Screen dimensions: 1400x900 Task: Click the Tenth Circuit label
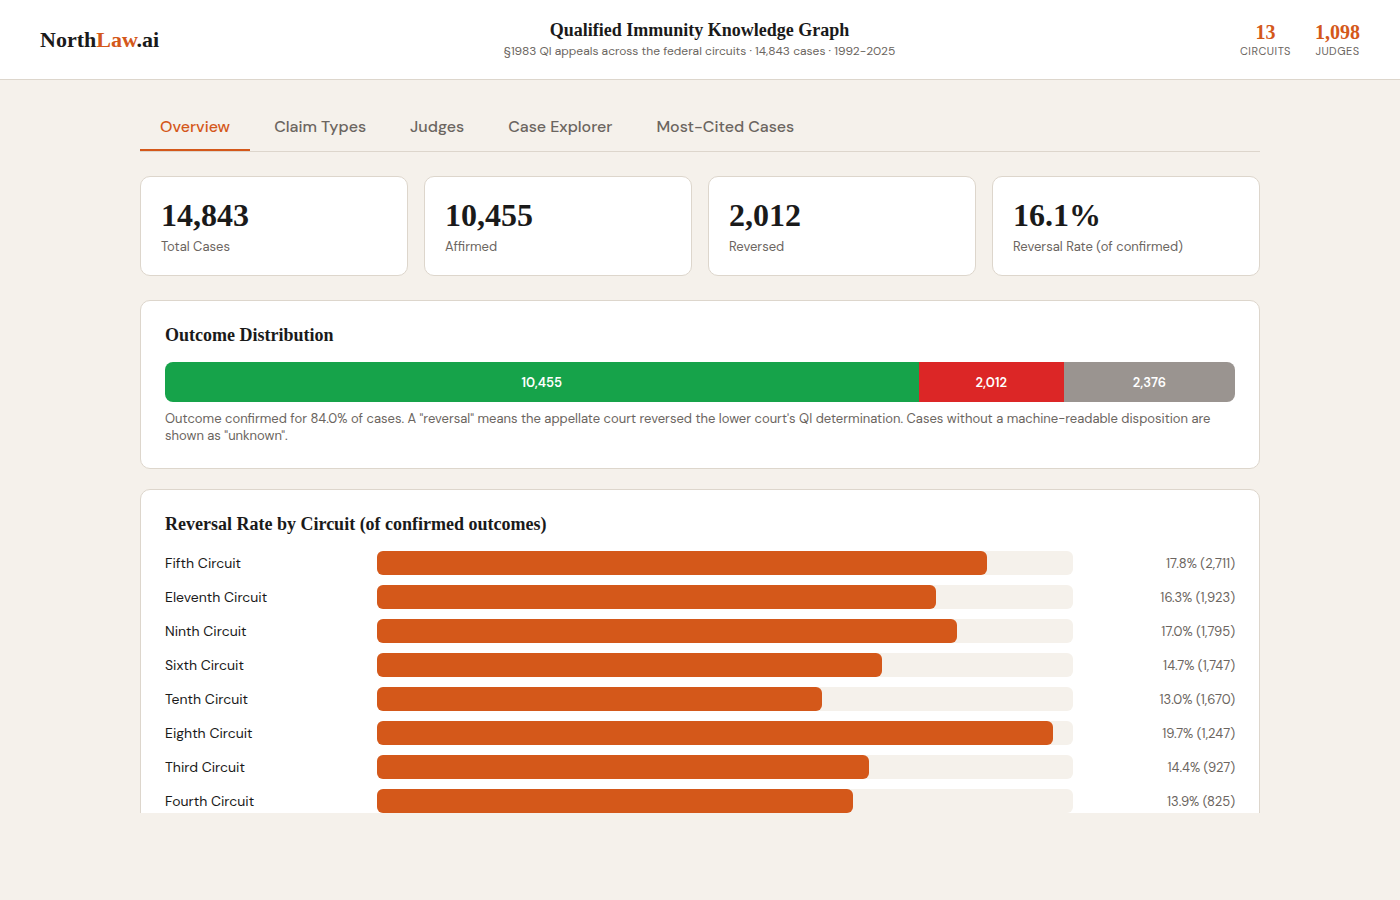[x=206, y=699]
